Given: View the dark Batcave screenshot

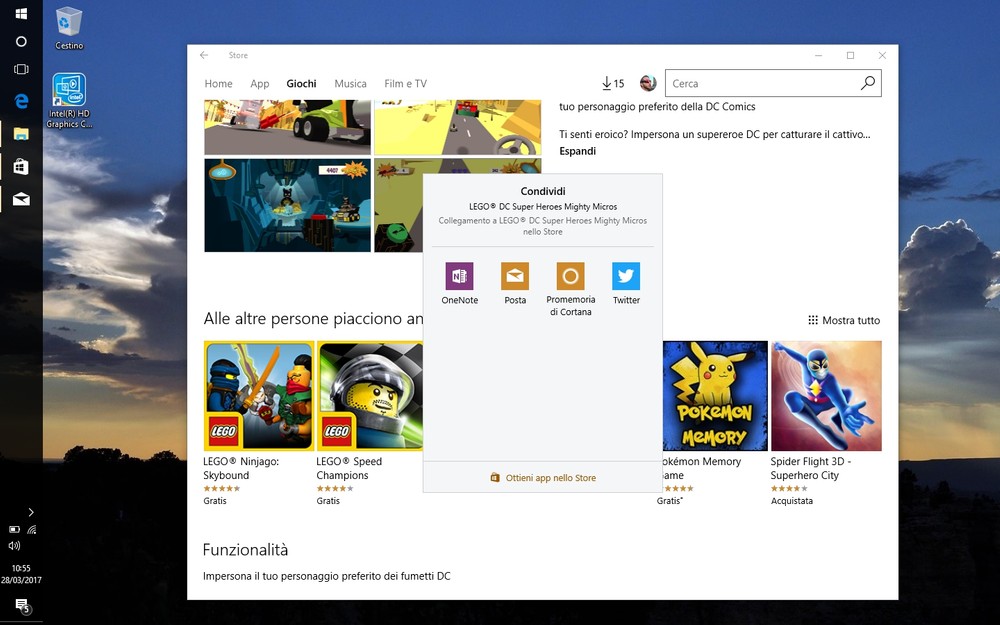Looking at the screenshot, I should point(287,205).
